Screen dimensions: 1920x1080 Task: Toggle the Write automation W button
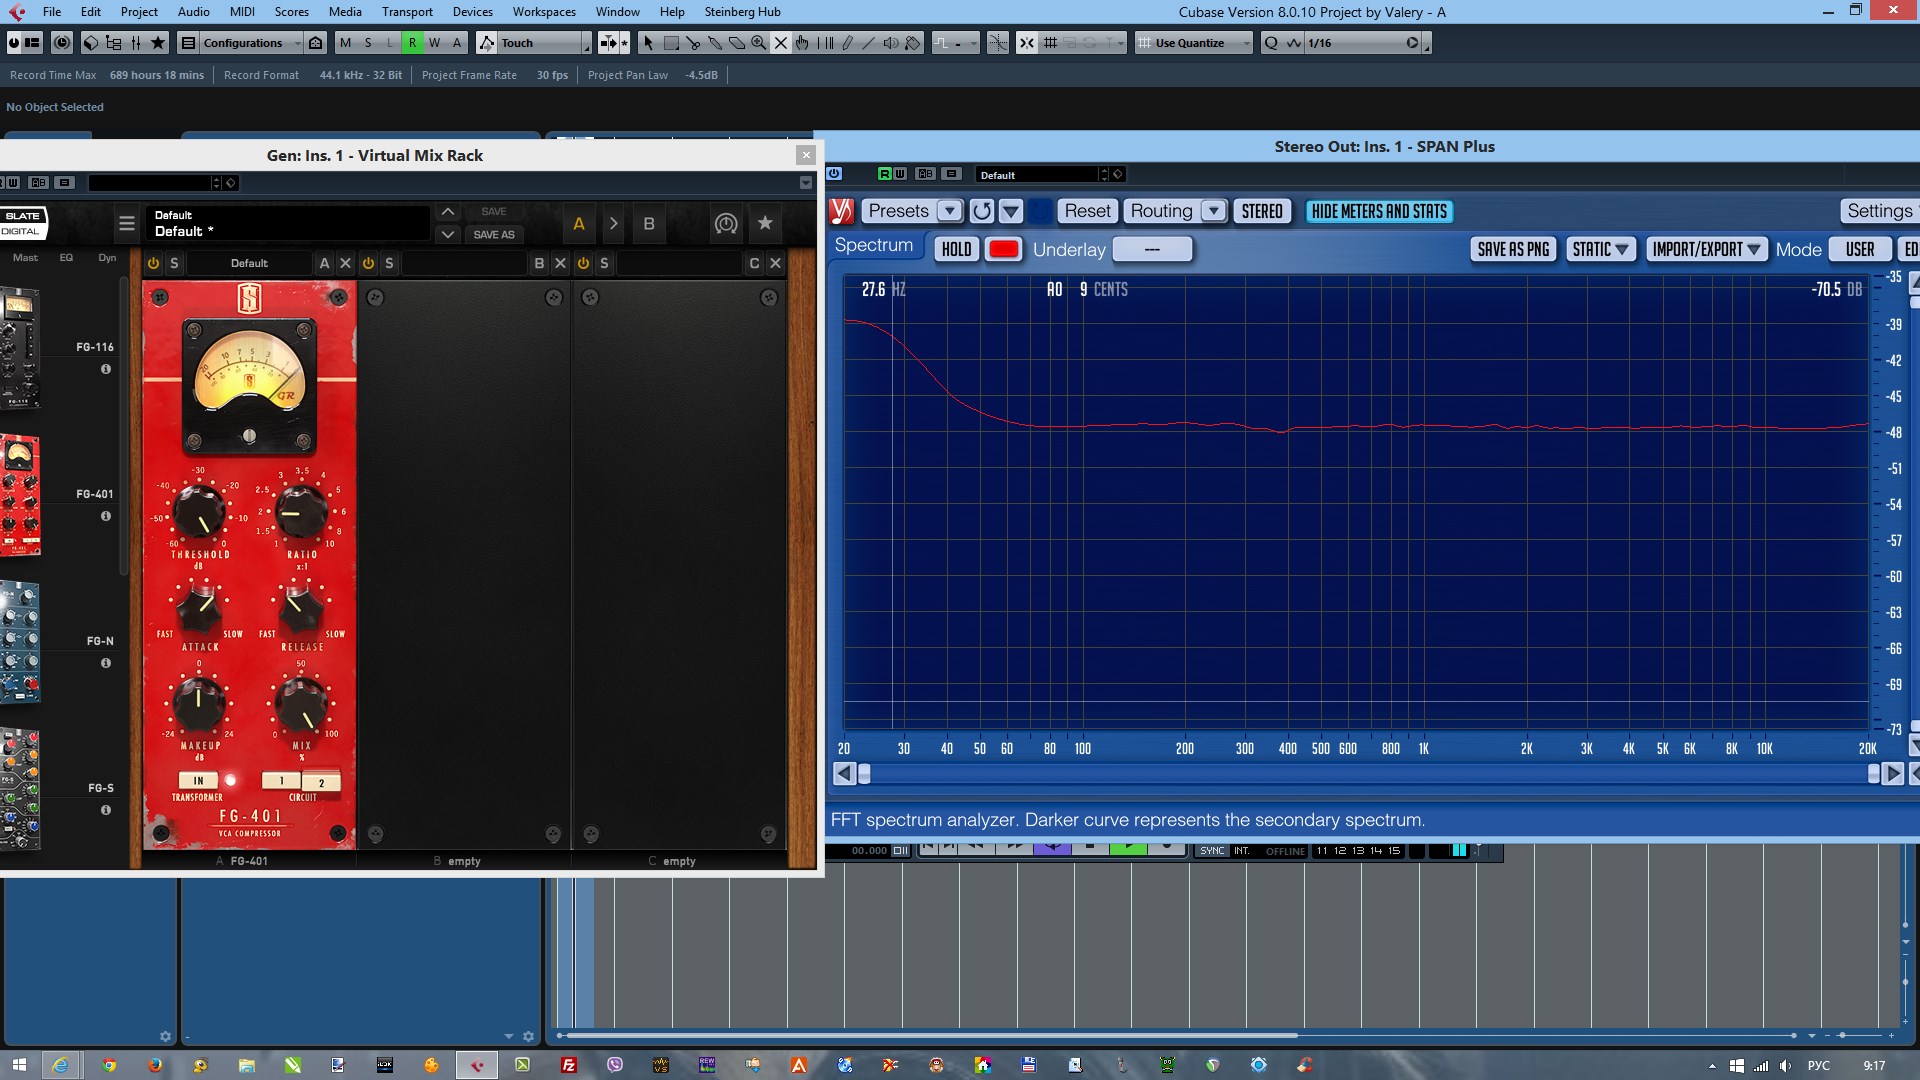435,43
